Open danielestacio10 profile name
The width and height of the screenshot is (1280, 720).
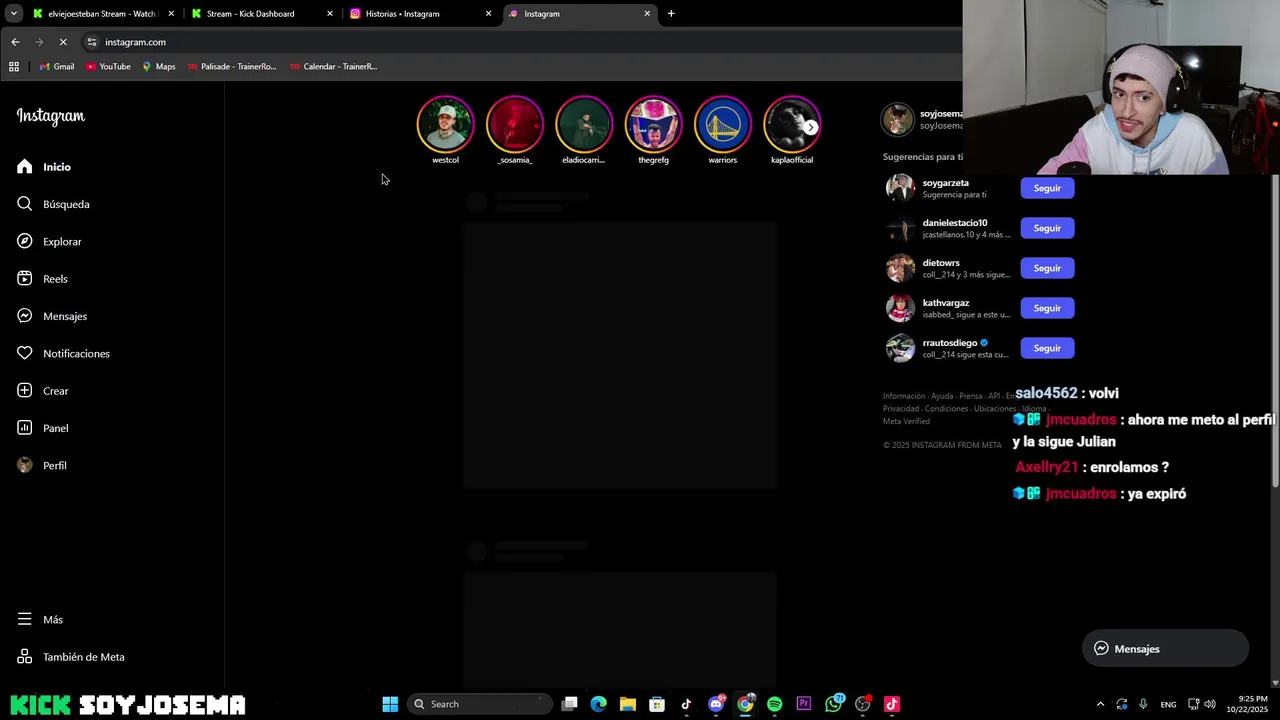coord(954,223)
